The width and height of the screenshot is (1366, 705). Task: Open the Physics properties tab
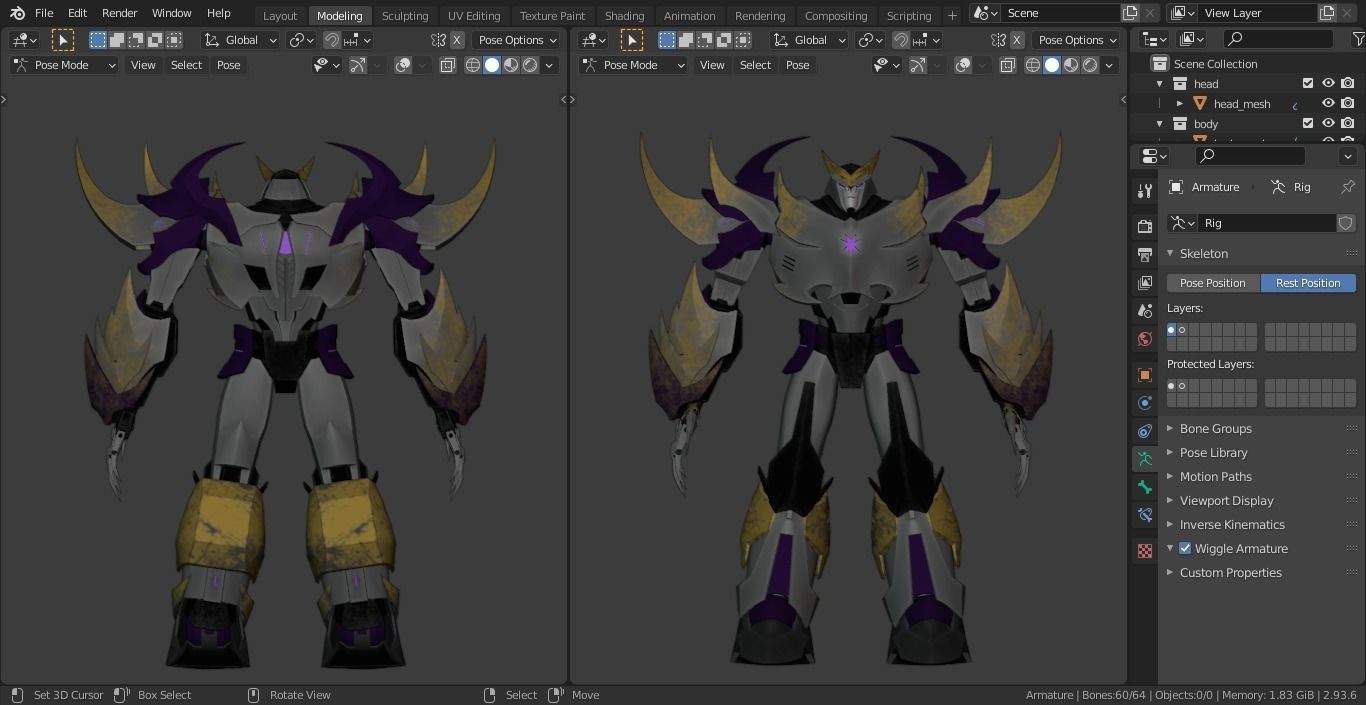(1145, 403)
